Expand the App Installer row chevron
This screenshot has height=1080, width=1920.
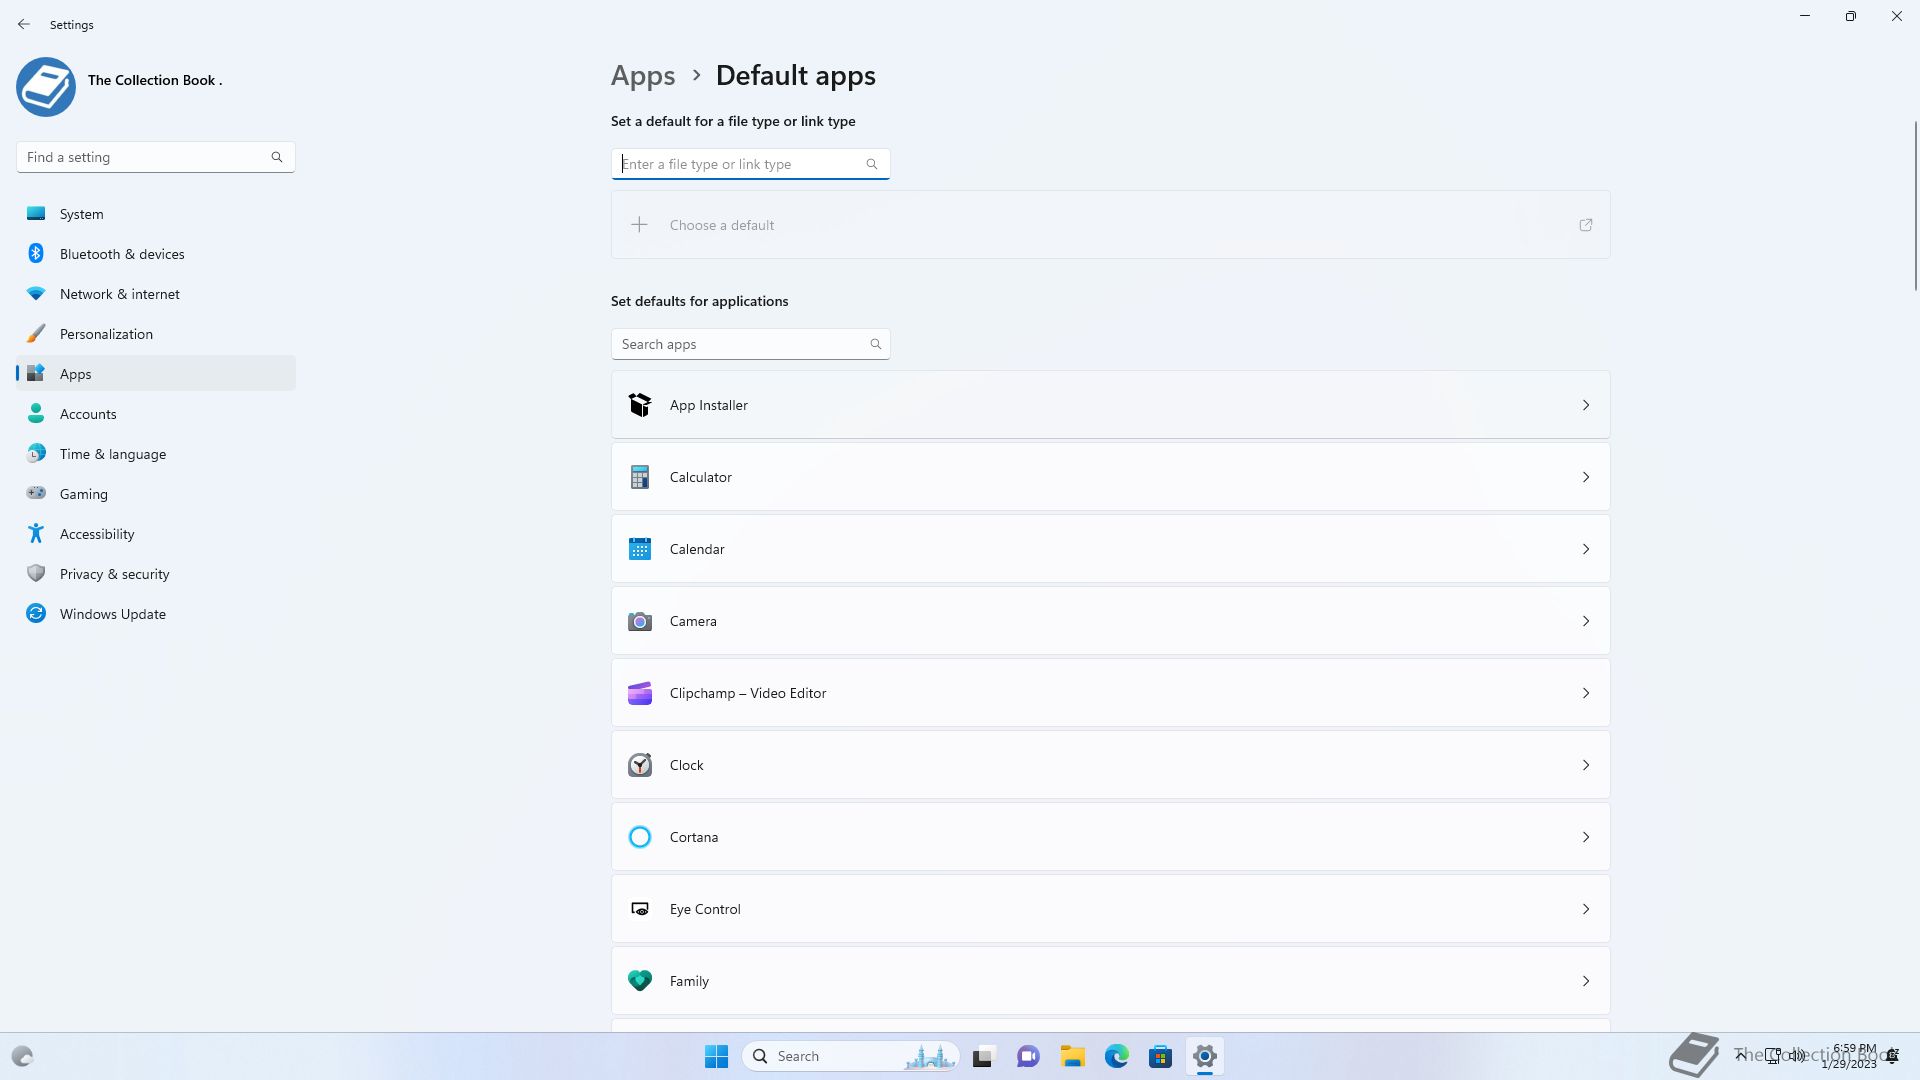[1586, 405]
